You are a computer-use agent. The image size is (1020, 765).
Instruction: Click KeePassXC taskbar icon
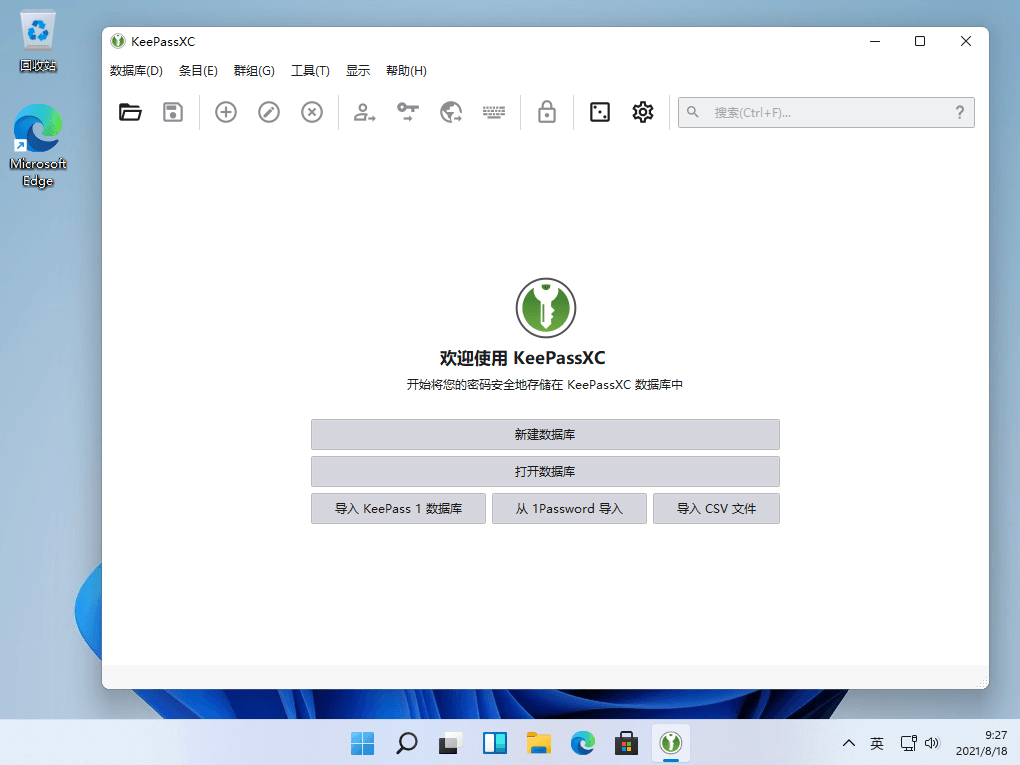pos(671,743)
